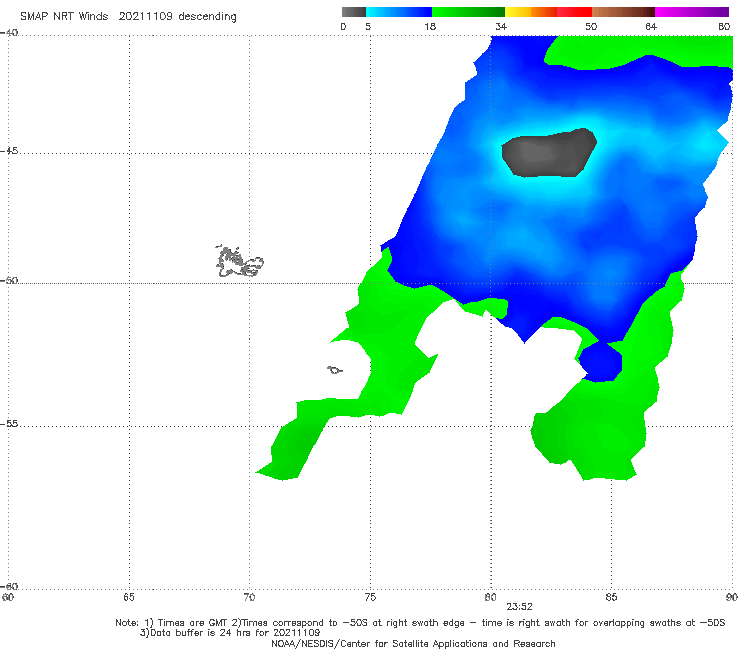The image size is (740, 650).
Task: Click the color bar label '64'
Action: (651, 27)
